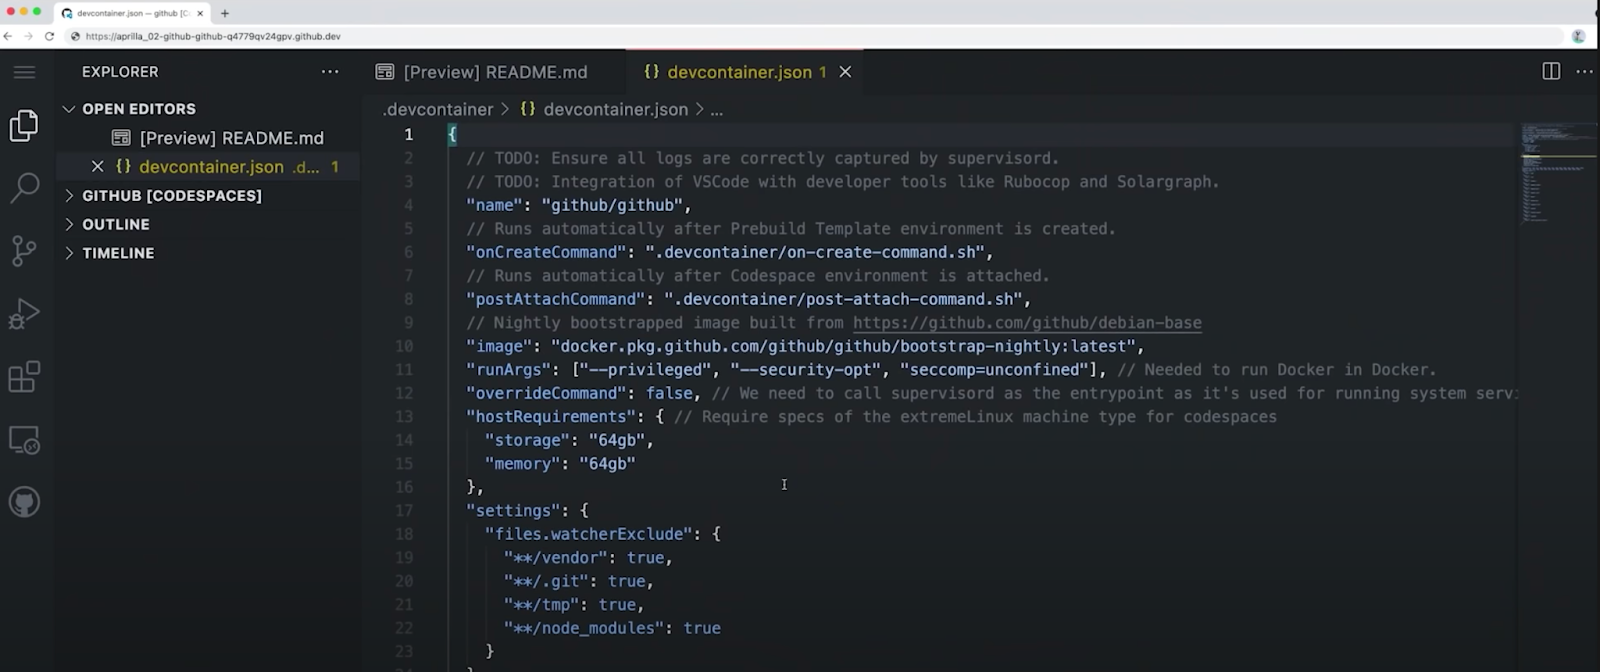Click the "memory" key text
The image size is (1600, 672).
pos(523,464)
